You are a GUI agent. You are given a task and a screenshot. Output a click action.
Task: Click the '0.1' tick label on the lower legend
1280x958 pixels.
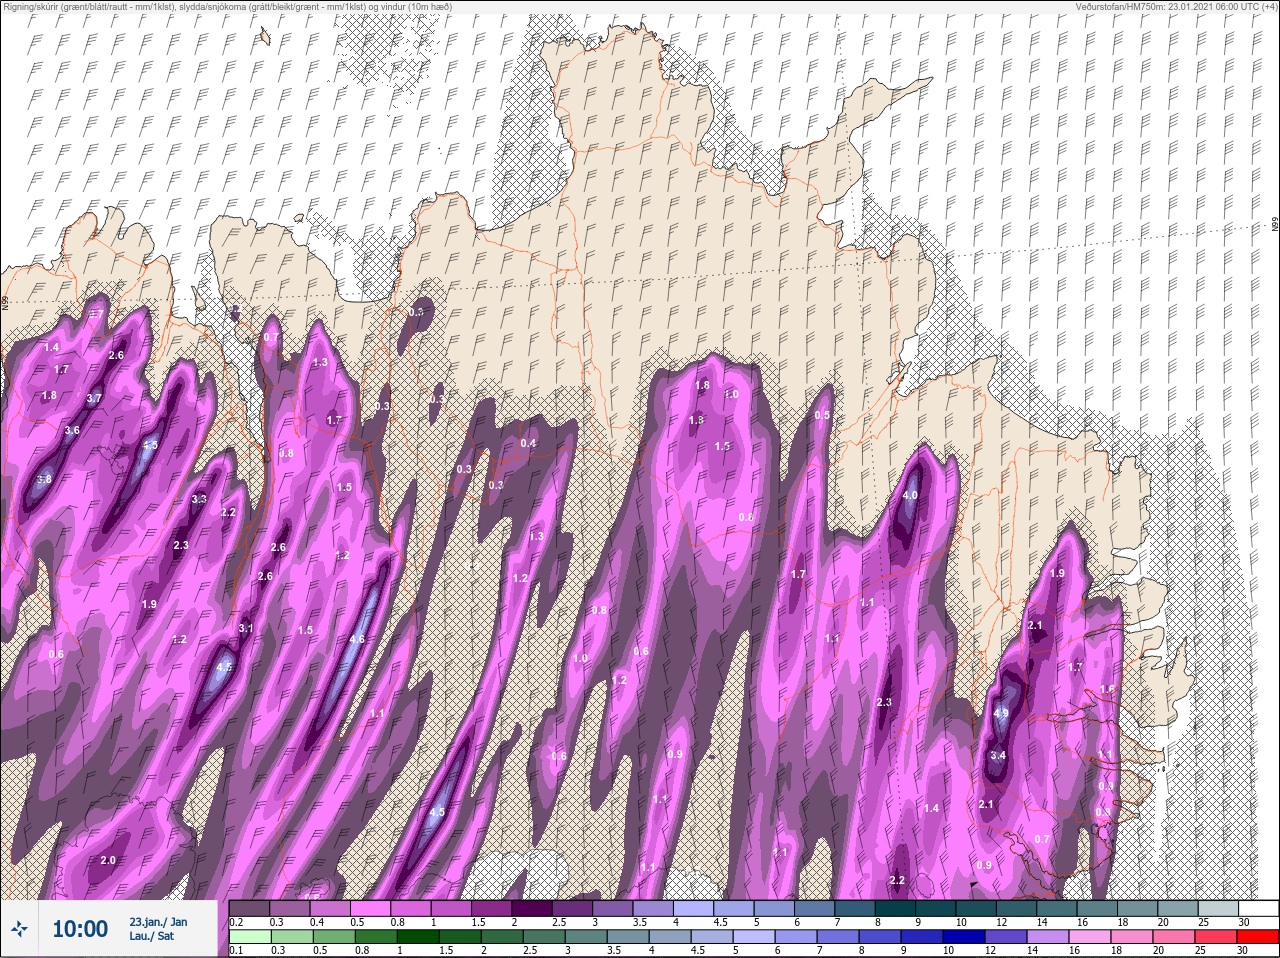pos(235,950)
